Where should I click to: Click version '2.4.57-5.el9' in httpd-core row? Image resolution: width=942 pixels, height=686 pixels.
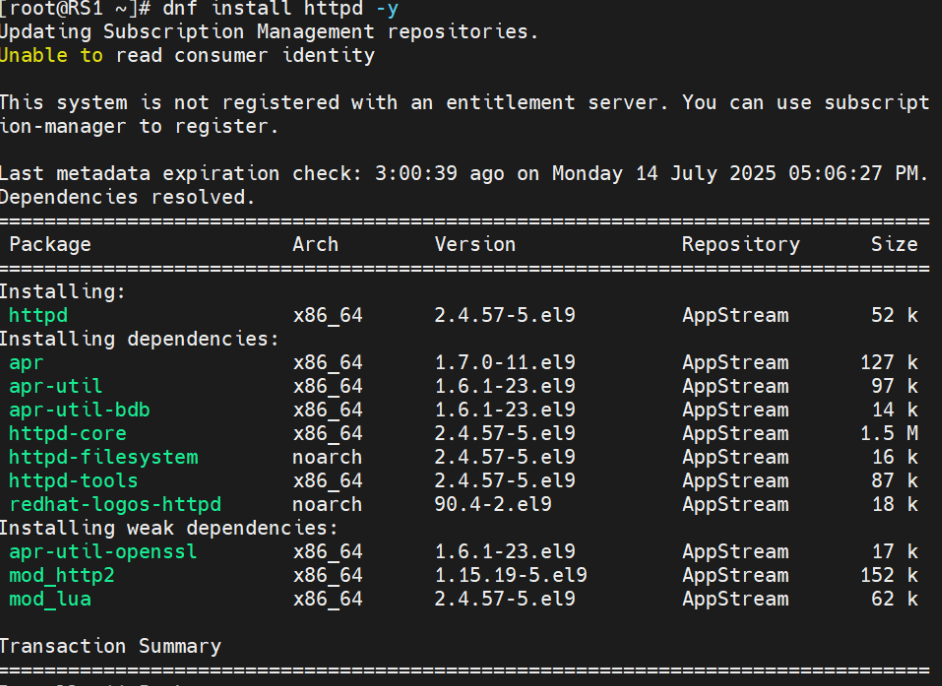505,434
